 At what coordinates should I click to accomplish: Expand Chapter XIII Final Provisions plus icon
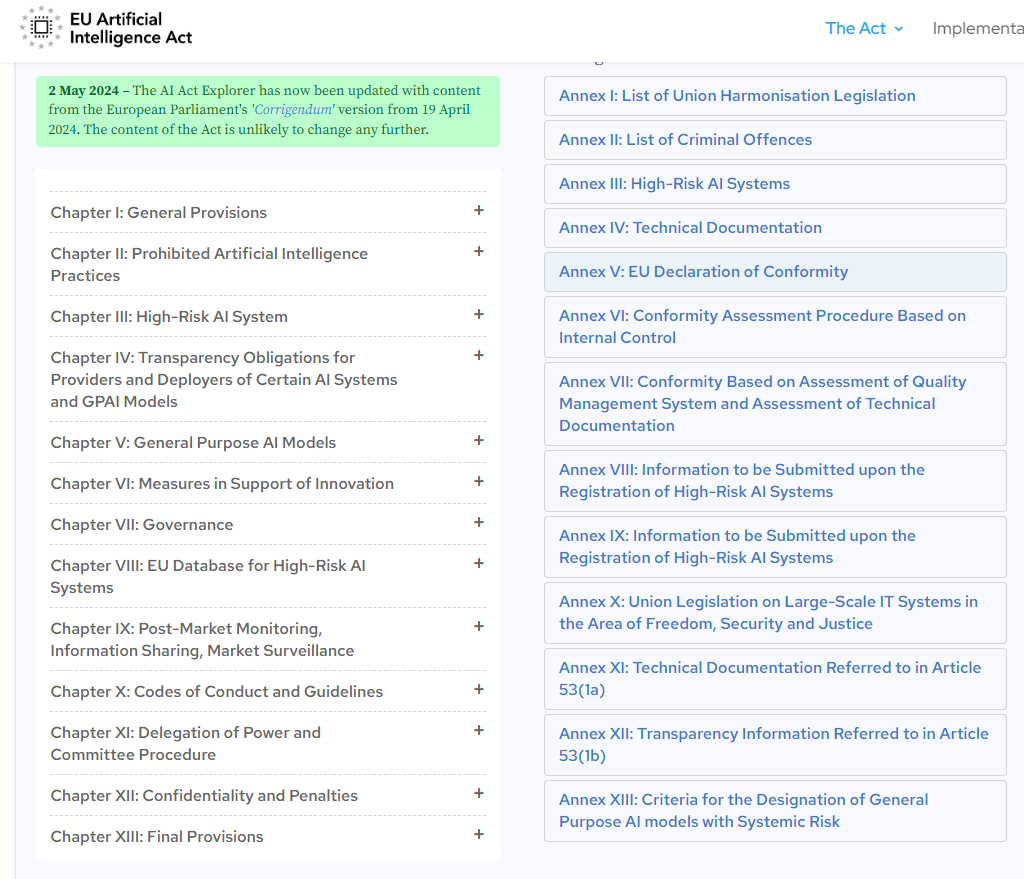pos(479,834)
